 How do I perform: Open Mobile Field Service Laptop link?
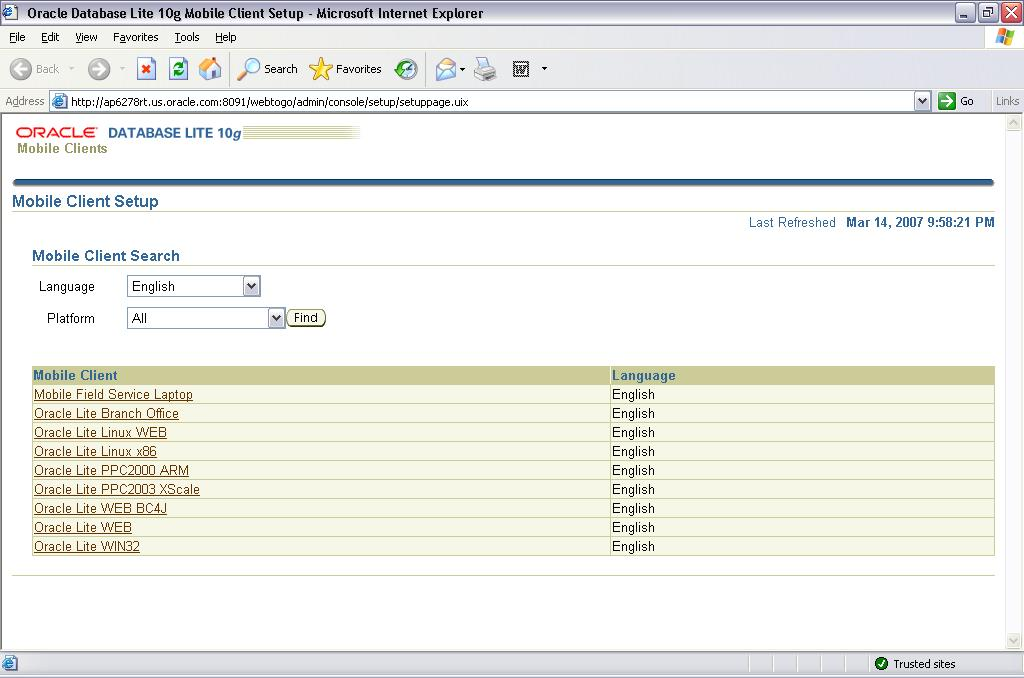pyautogui.click(x=113, y=395)
